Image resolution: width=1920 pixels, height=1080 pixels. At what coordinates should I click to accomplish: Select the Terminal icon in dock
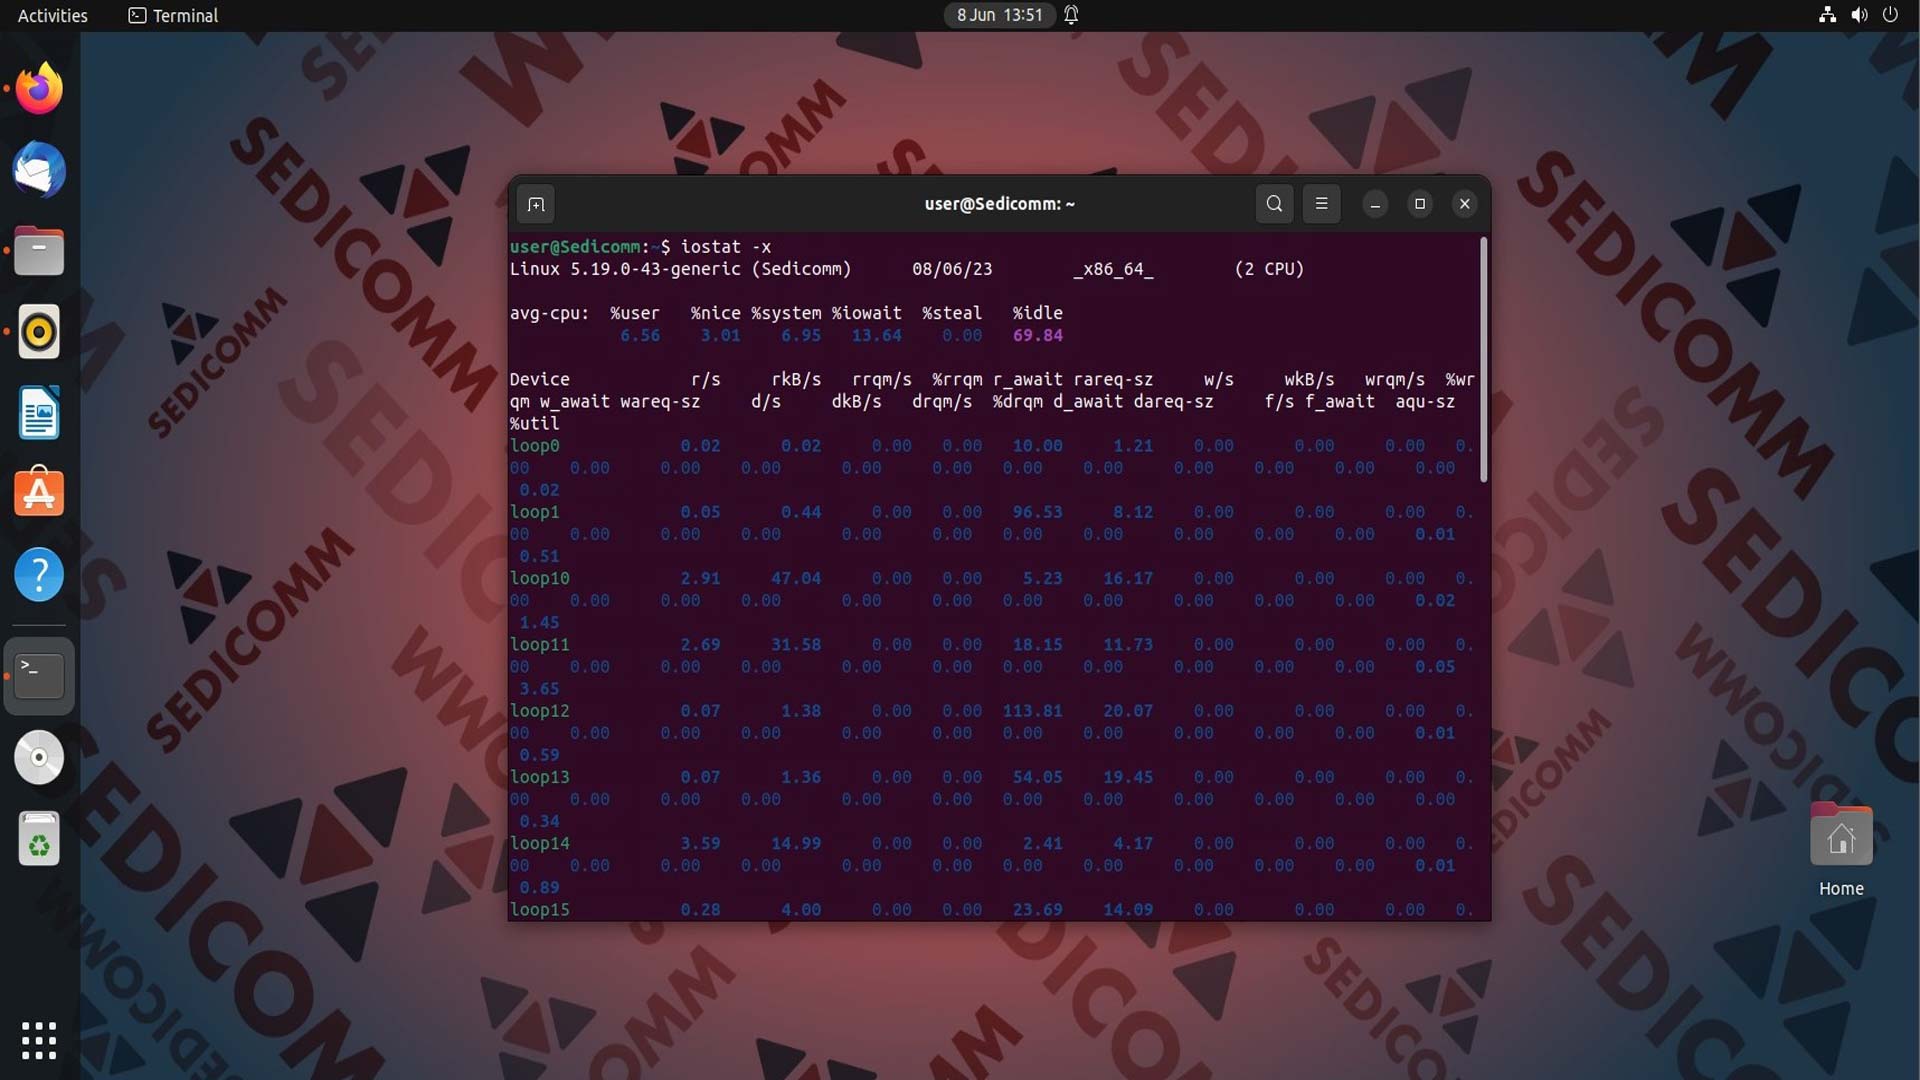[39, 676]
